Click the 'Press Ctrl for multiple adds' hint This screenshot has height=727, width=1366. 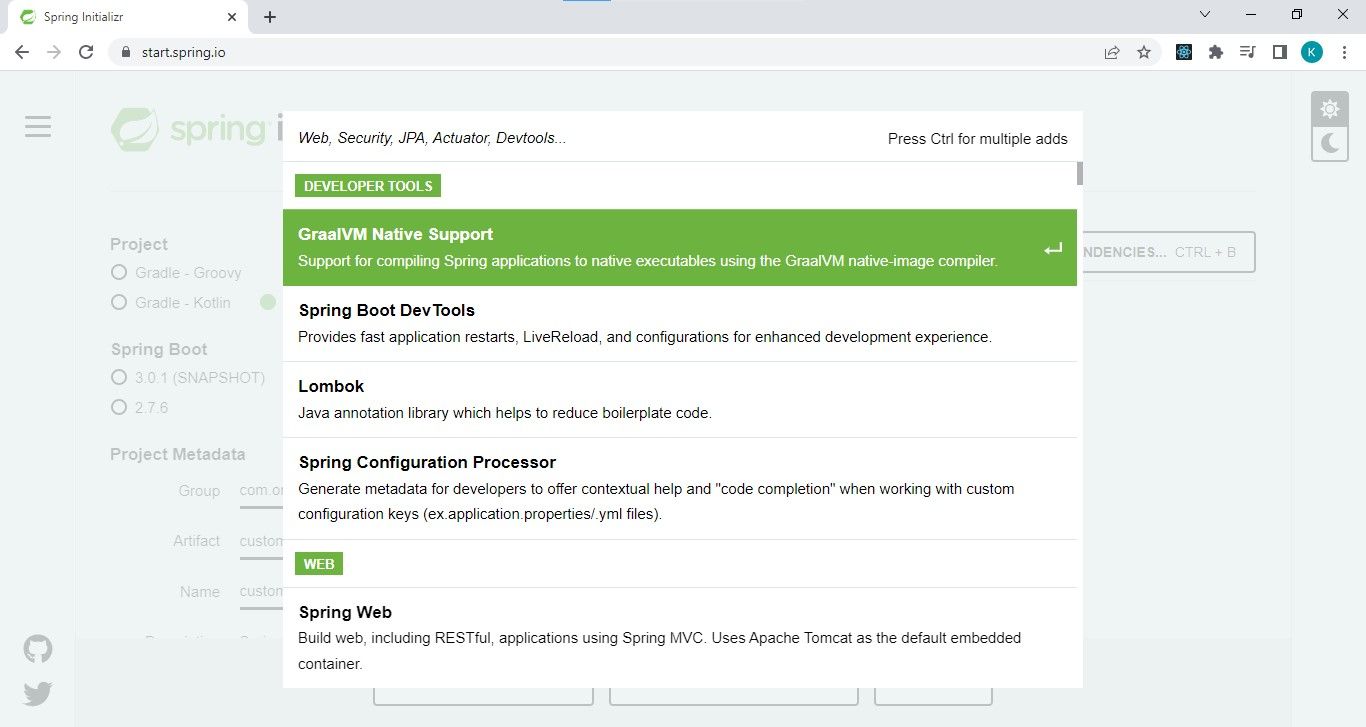(977, 139)
